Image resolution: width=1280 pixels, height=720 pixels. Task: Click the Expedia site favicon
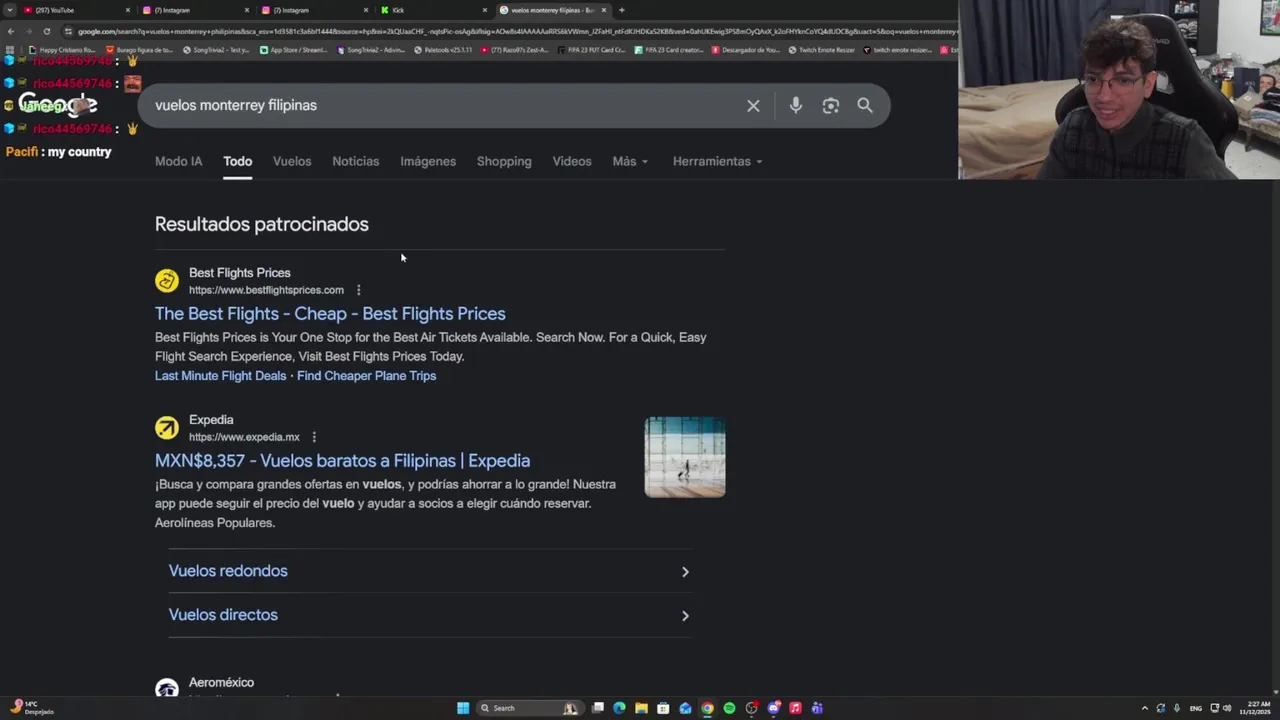coord(167,428)
